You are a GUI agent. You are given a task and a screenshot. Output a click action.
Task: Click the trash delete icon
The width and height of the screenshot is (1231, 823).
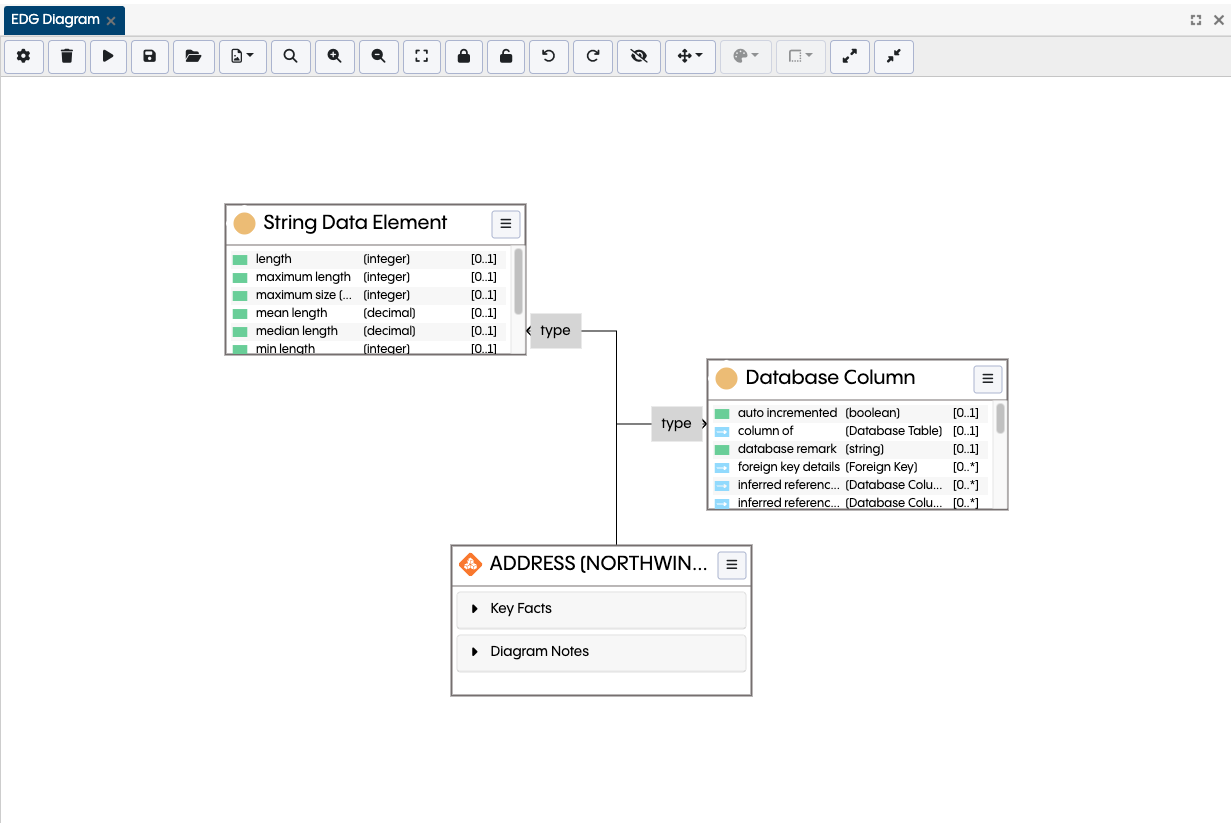coord(67,57)
